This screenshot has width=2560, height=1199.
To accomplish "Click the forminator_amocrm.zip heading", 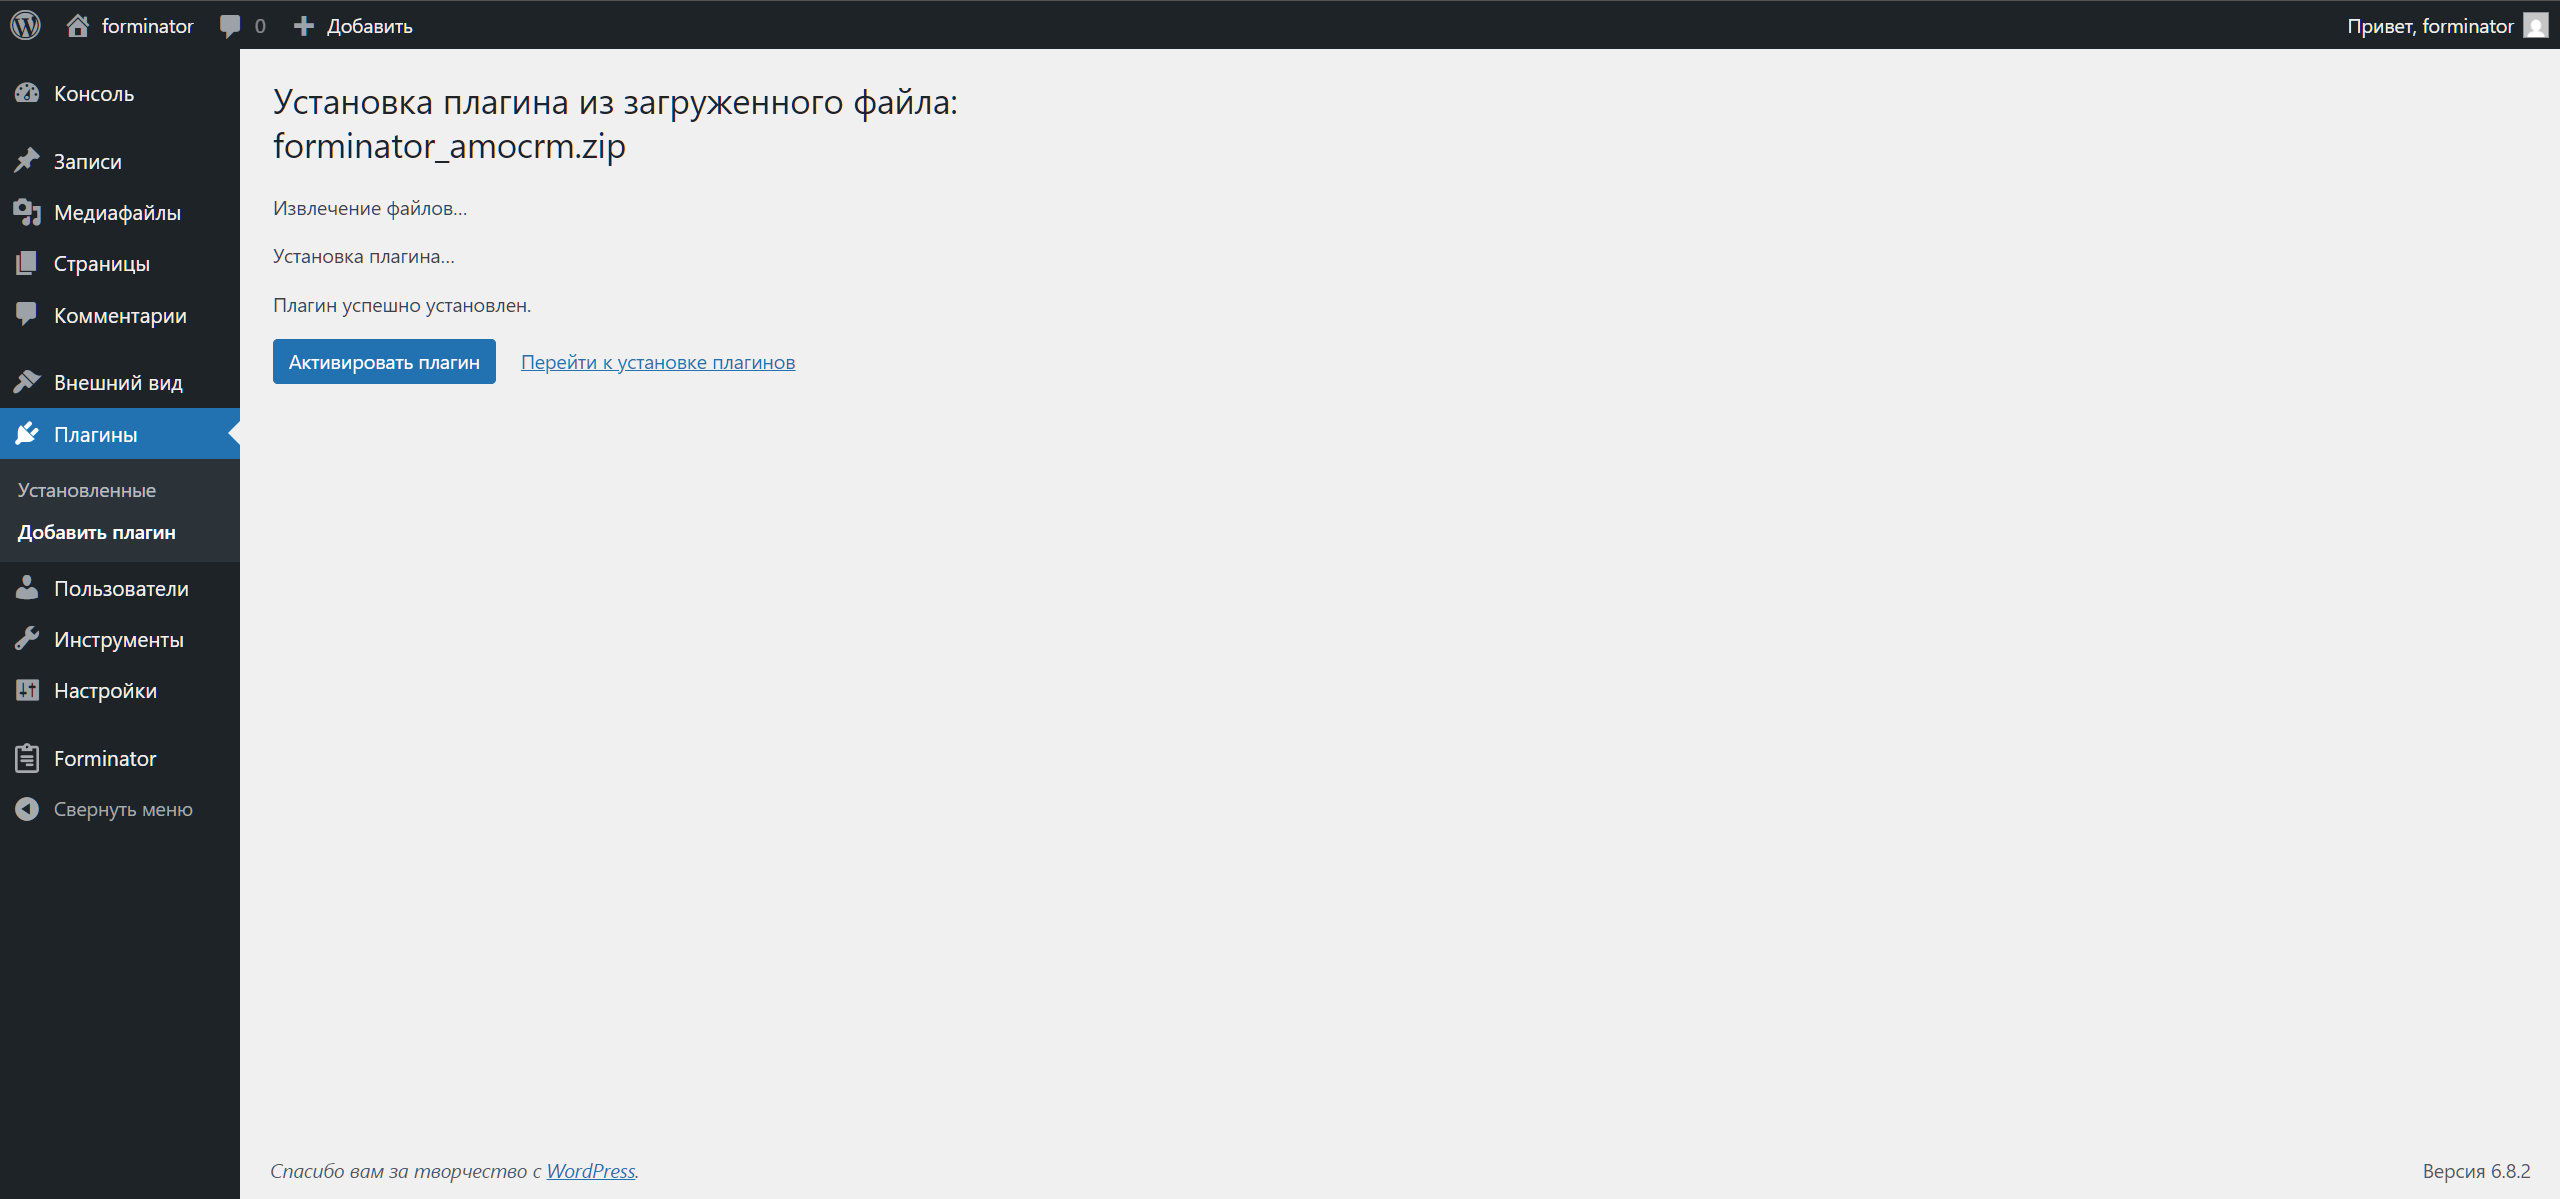I will pyautogui.click(x=449, y=146).
